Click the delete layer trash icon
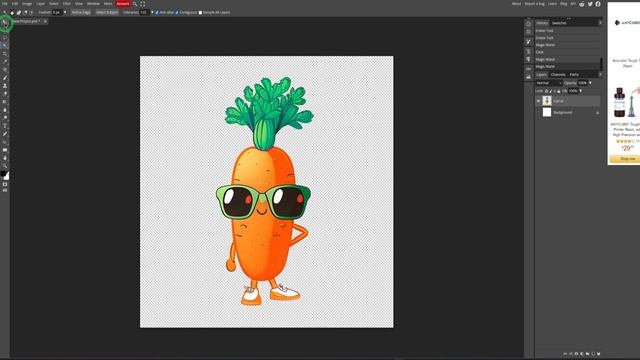Image resolution: width=640 pixels, height=360 pixels. click(598, 354)
